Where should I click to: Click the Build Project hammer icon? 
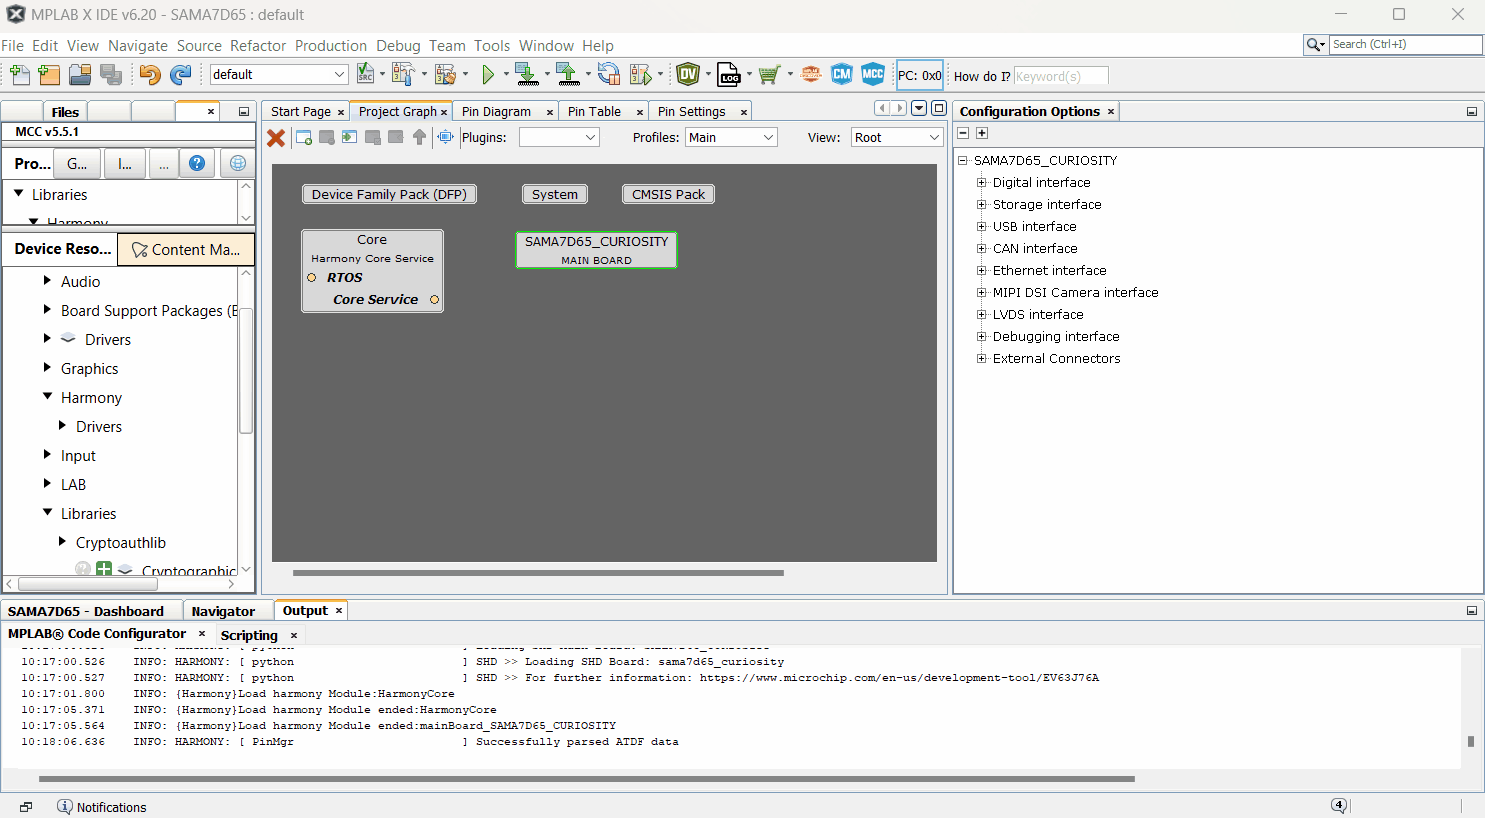point(402,74)
